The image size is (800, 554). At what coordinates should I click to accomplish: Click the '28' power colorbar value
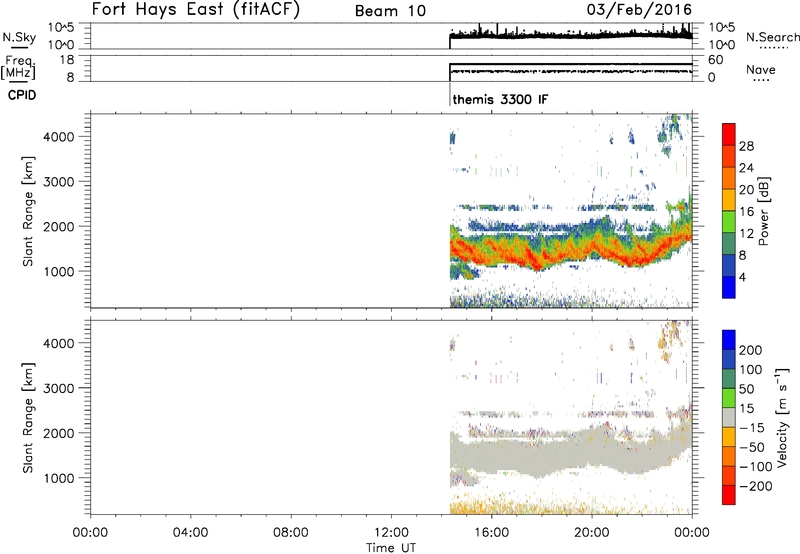[x=746, y=146]
